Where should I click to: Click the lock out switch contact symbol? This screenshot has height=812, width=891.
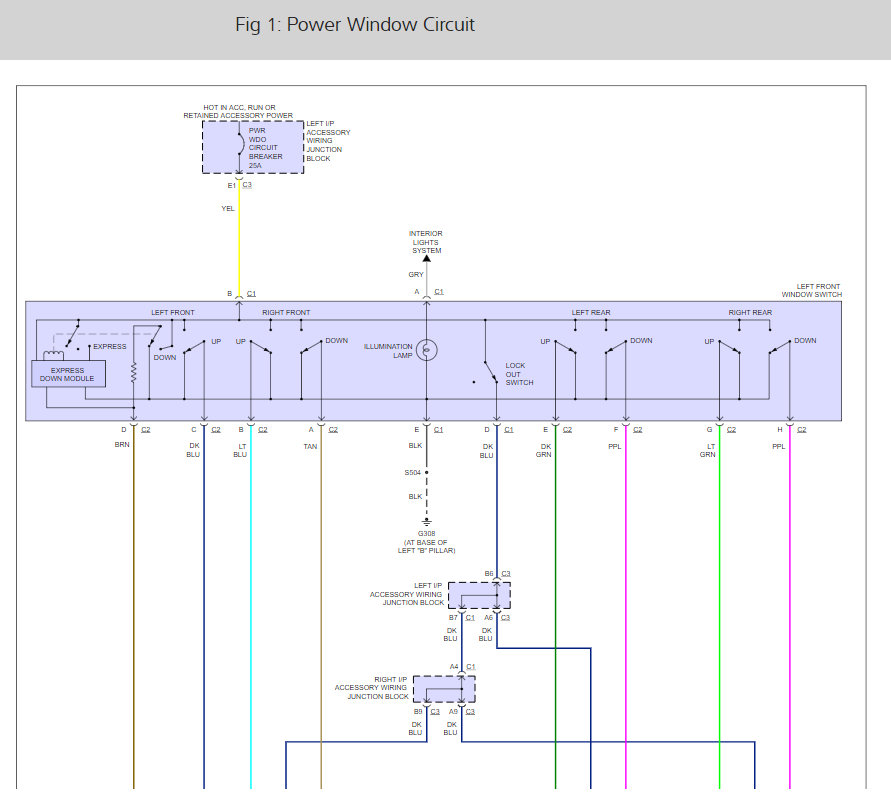(x=490, y=372)
